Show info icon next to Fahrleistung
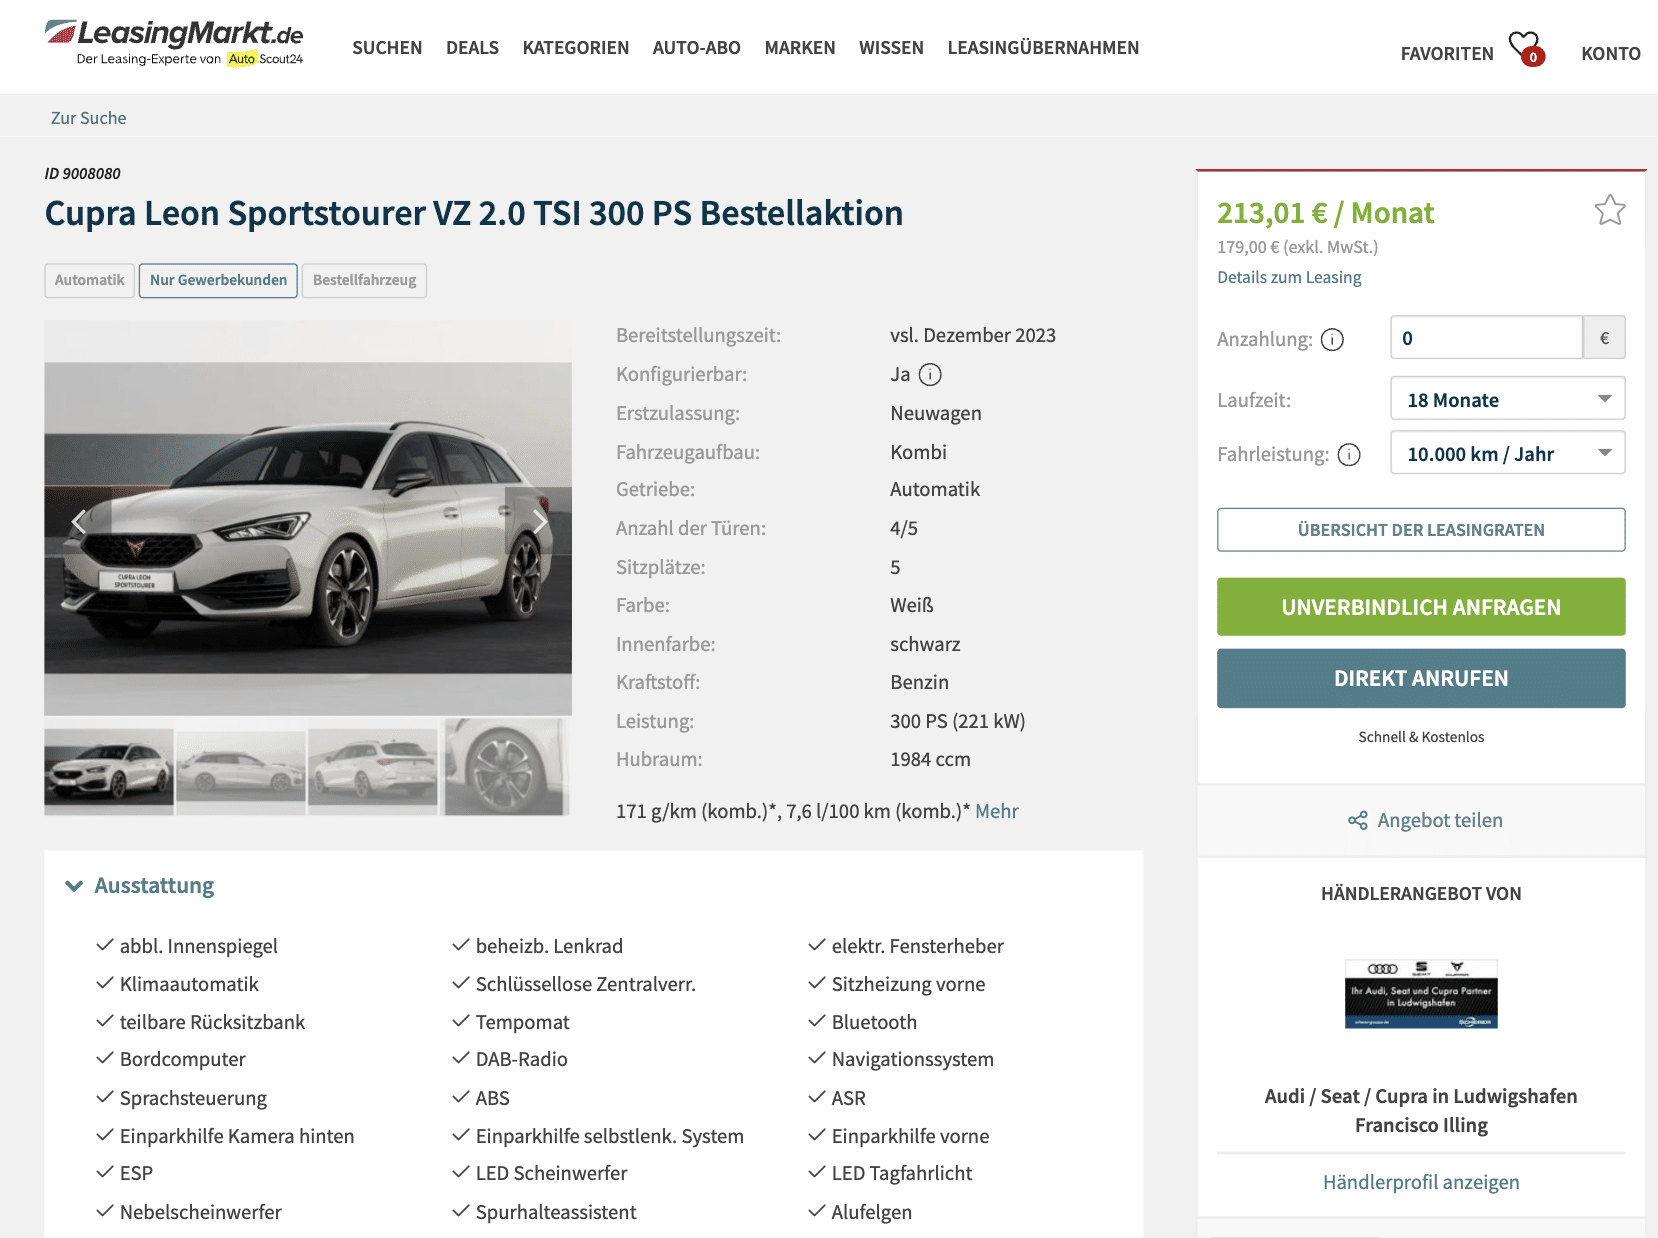This screenshot has width=1658, height=1238. (1349, 455)
